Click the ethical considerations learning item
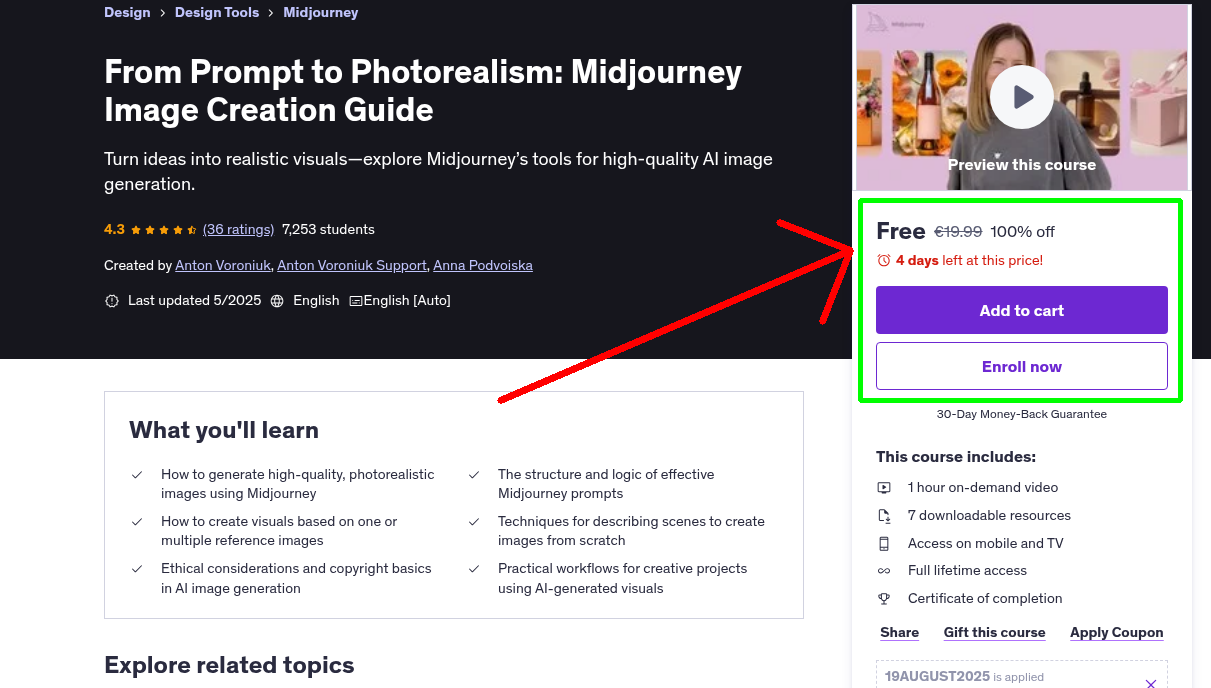 [296, 578]
